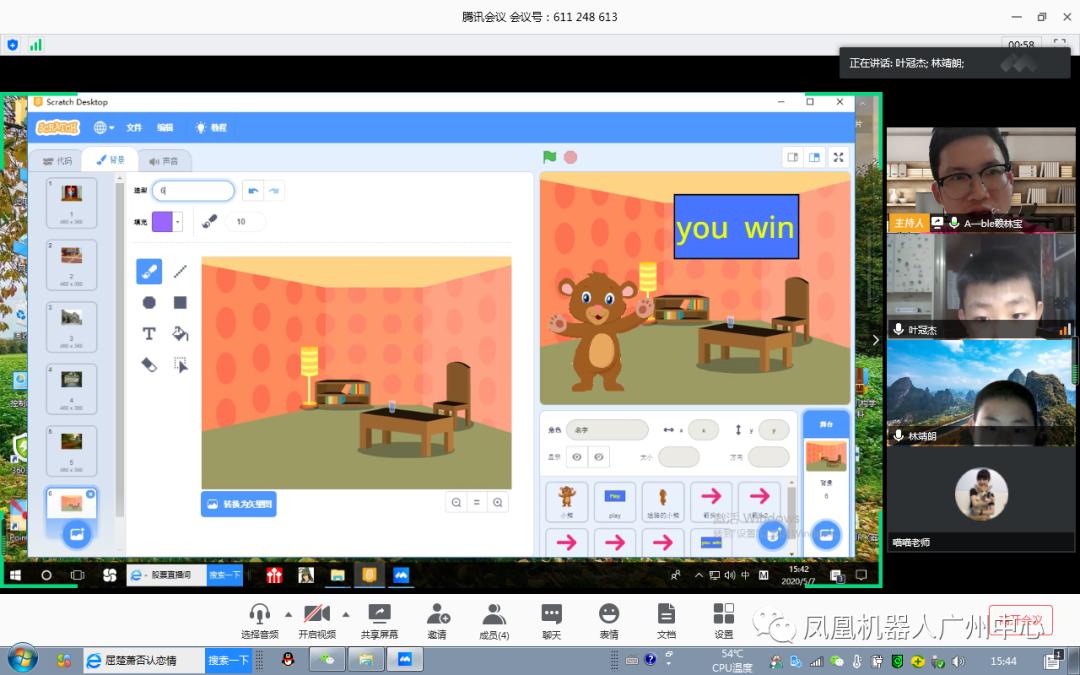Open the 表情 emoji reactions
The height and width of the screenshot is (675, 1080).
[609, 621]
